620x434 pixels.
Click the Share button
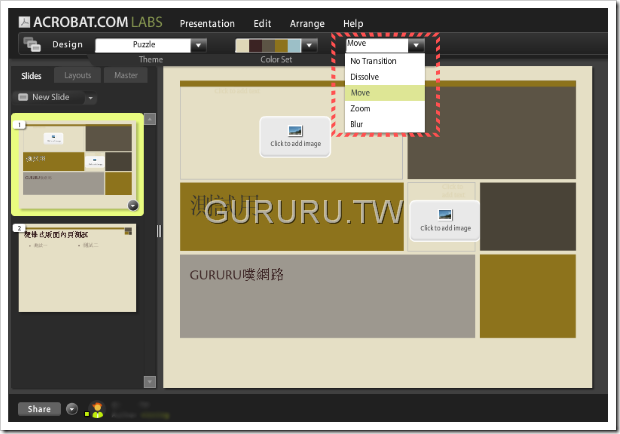click(39, 409)
